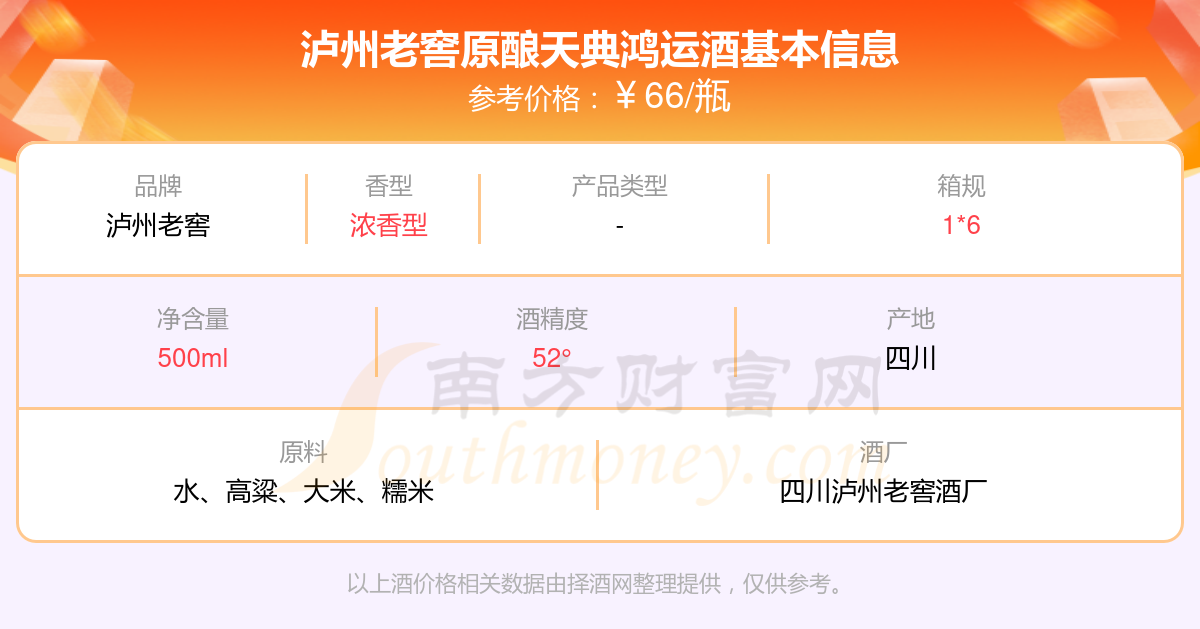This screenshot has width=1200, height=629.
Task: Open the red 浓香型 link
Action: pyautogui.click(x=389, y=225)
